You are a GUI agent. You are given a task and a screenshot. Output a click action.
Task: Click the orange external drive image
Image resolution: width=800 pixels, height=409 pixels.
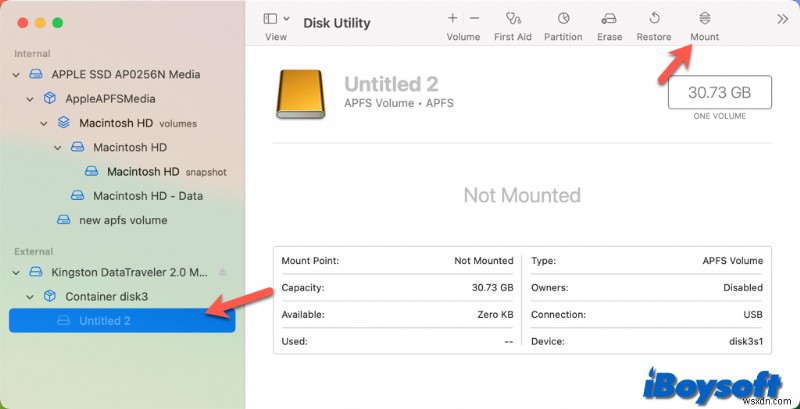(301, 94)
